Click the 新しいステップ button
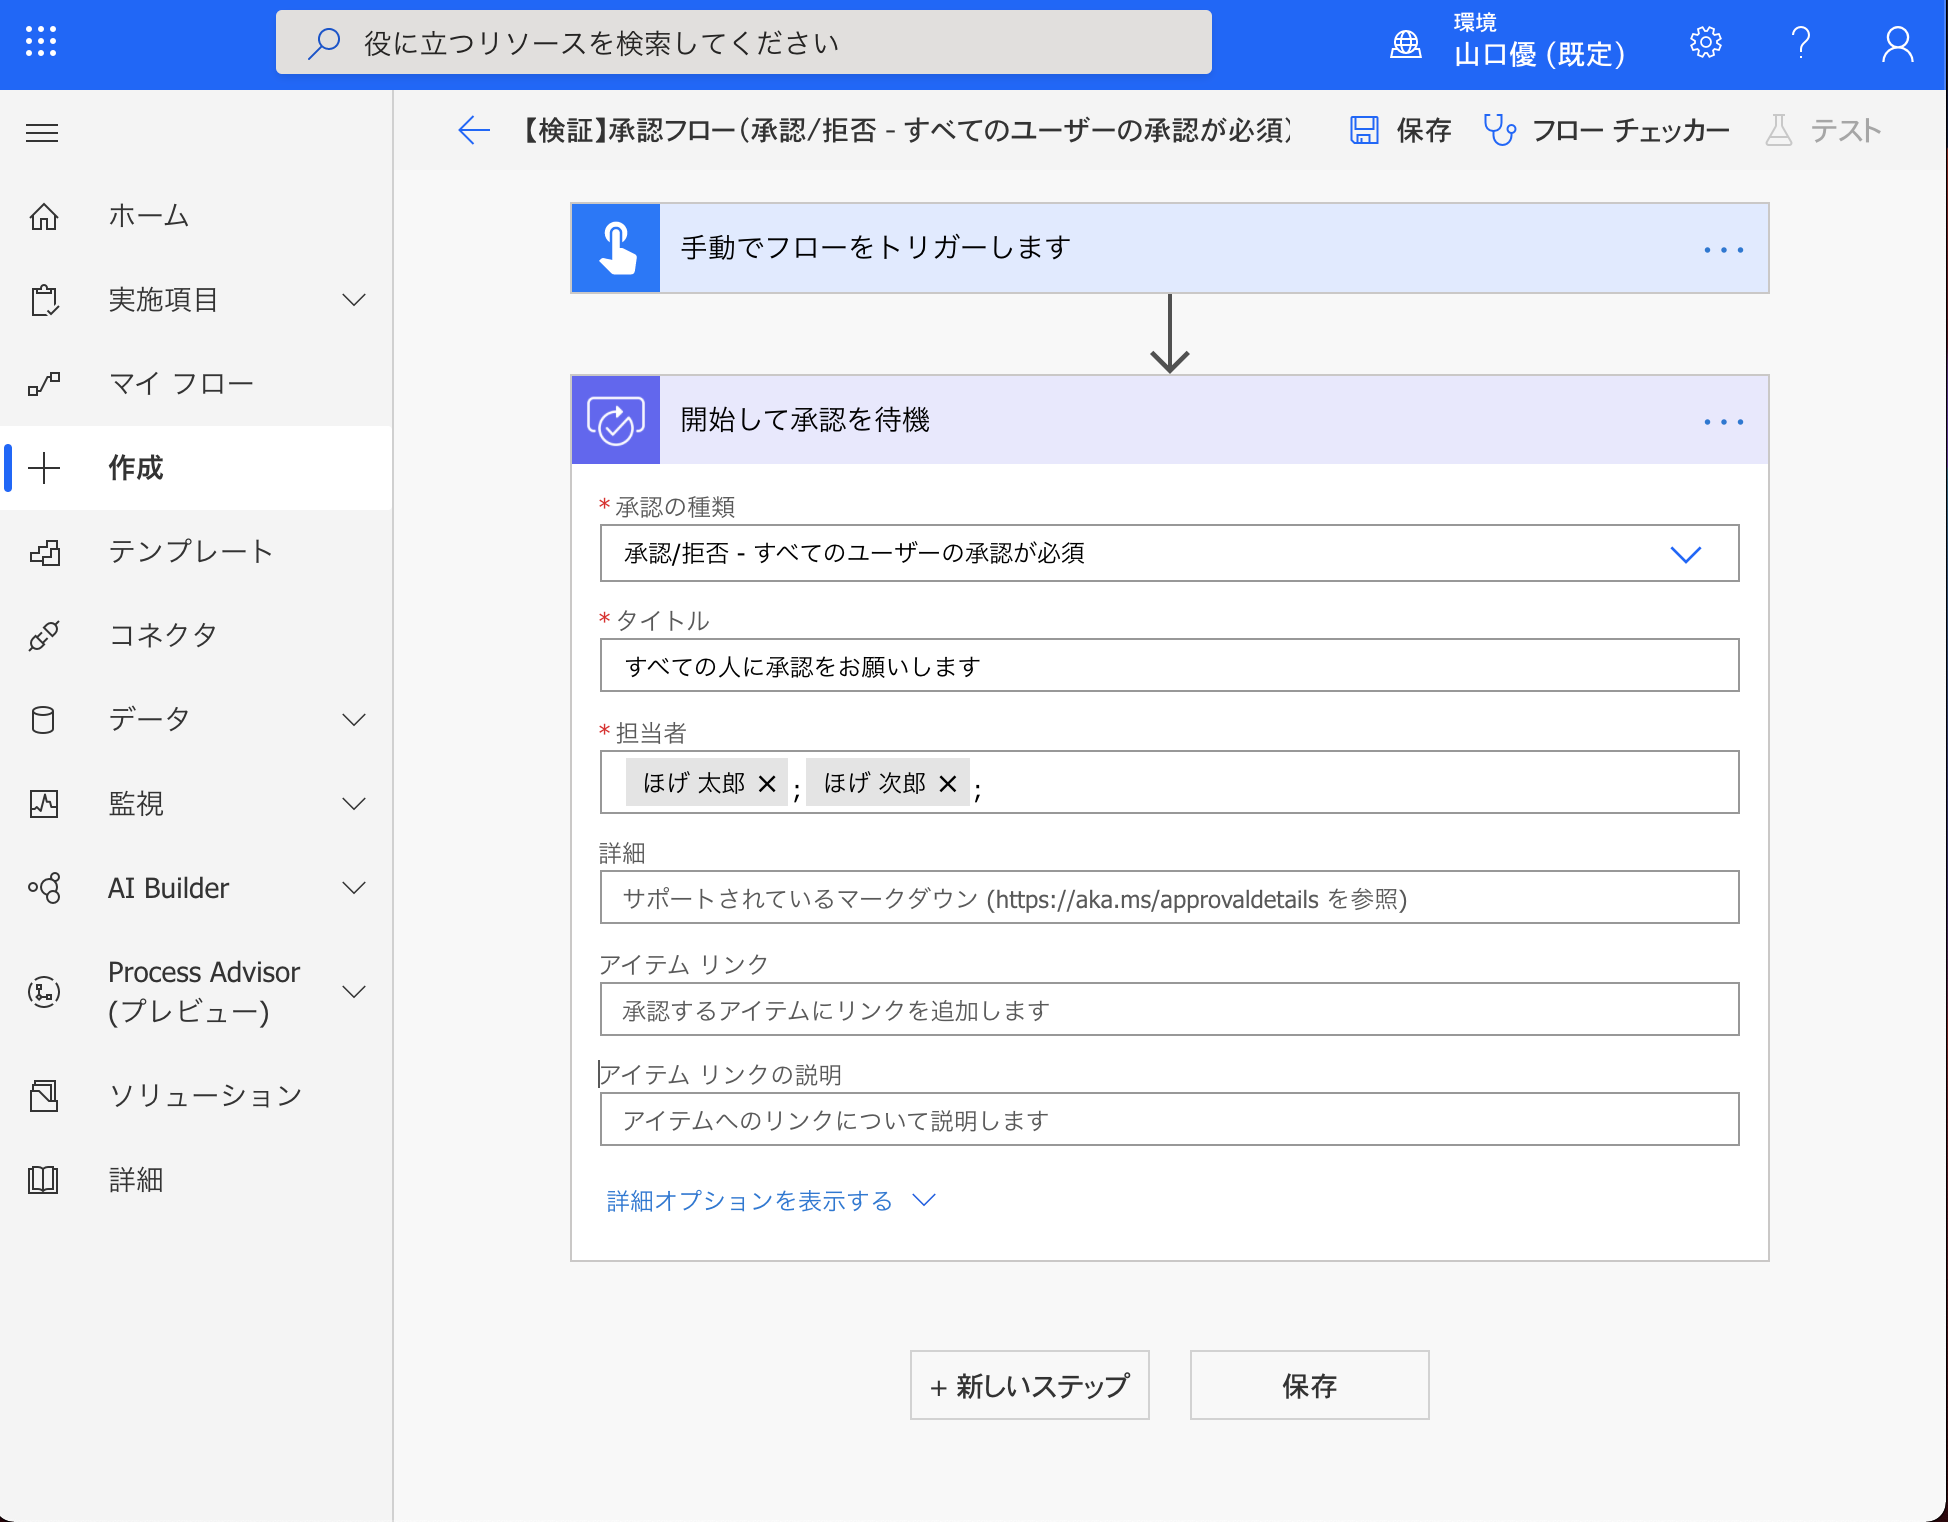Viewport: 1948px width, 1522px height. [x=1029, y=1385]
